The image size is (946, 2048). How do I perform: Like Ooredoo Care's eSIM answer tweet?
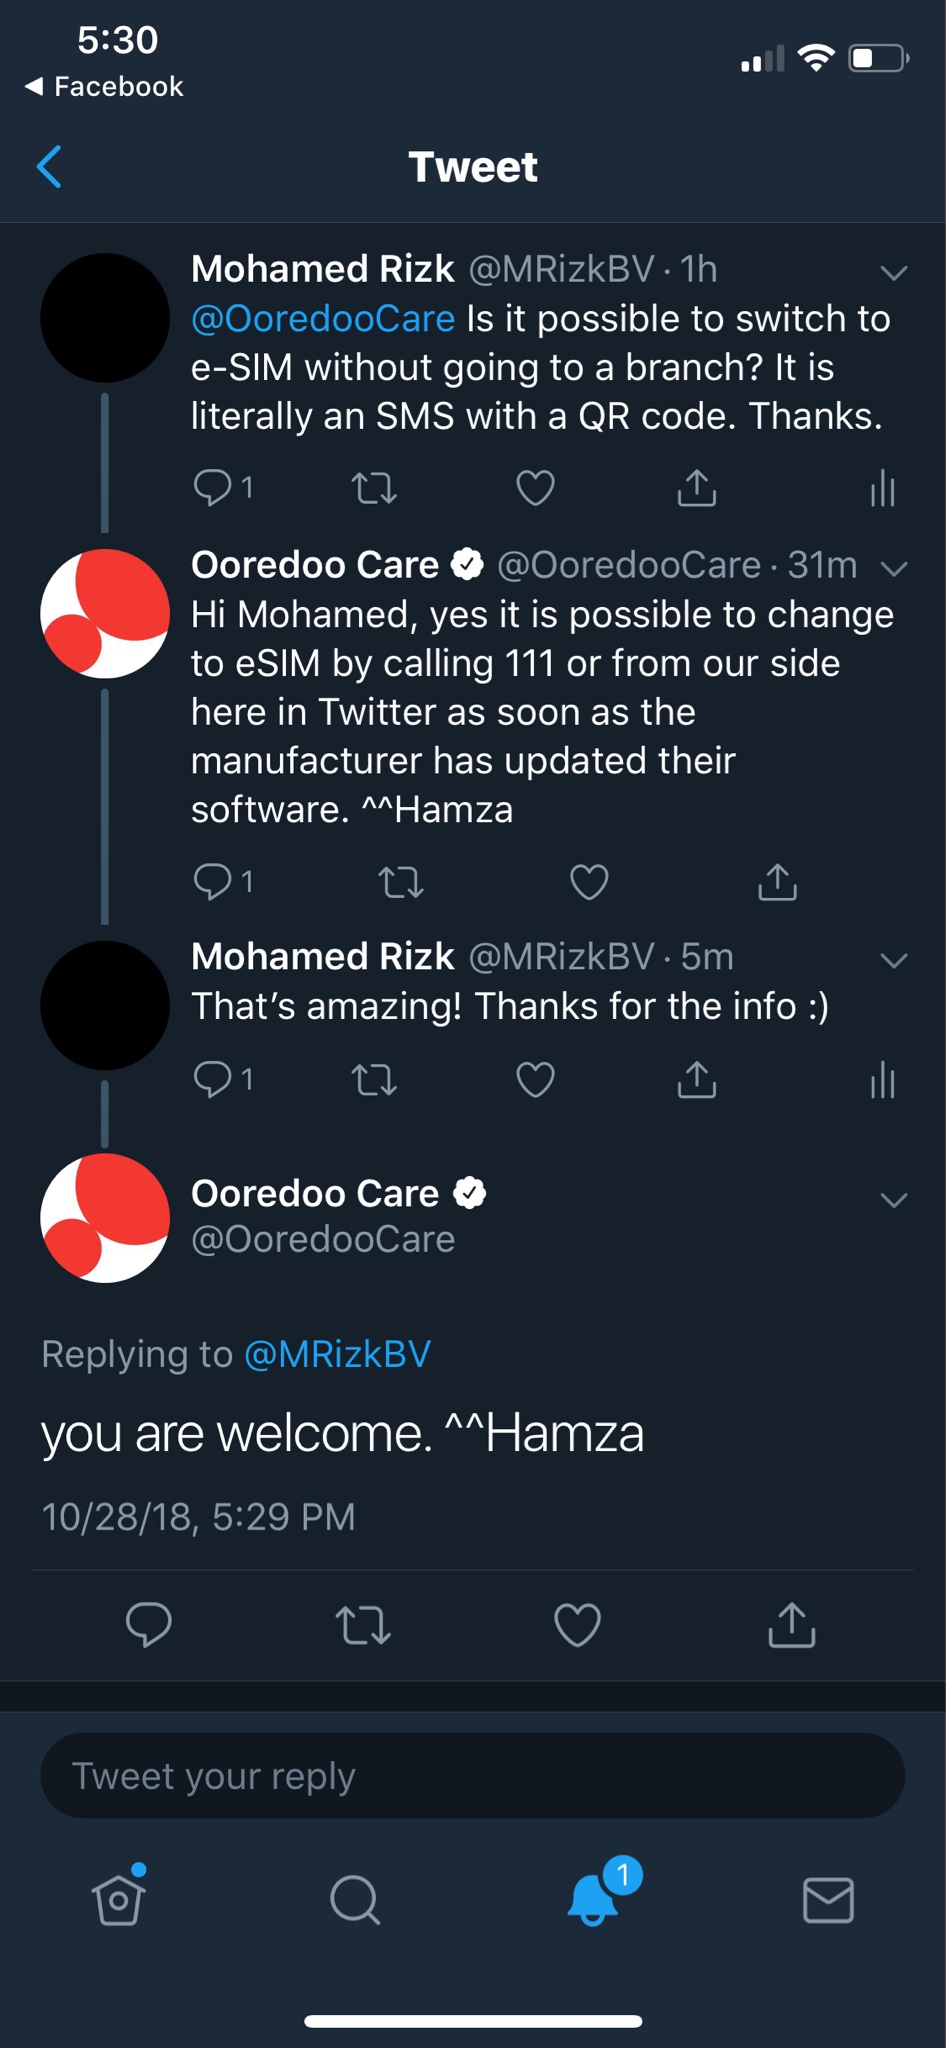(589, 882)
